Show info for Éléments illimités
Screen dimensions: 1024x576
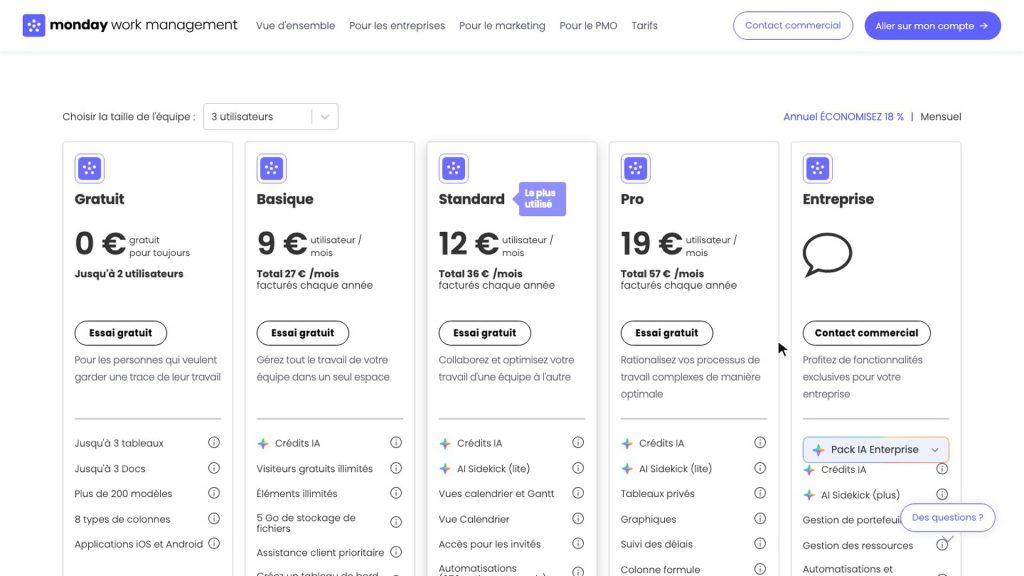point(396,493)
